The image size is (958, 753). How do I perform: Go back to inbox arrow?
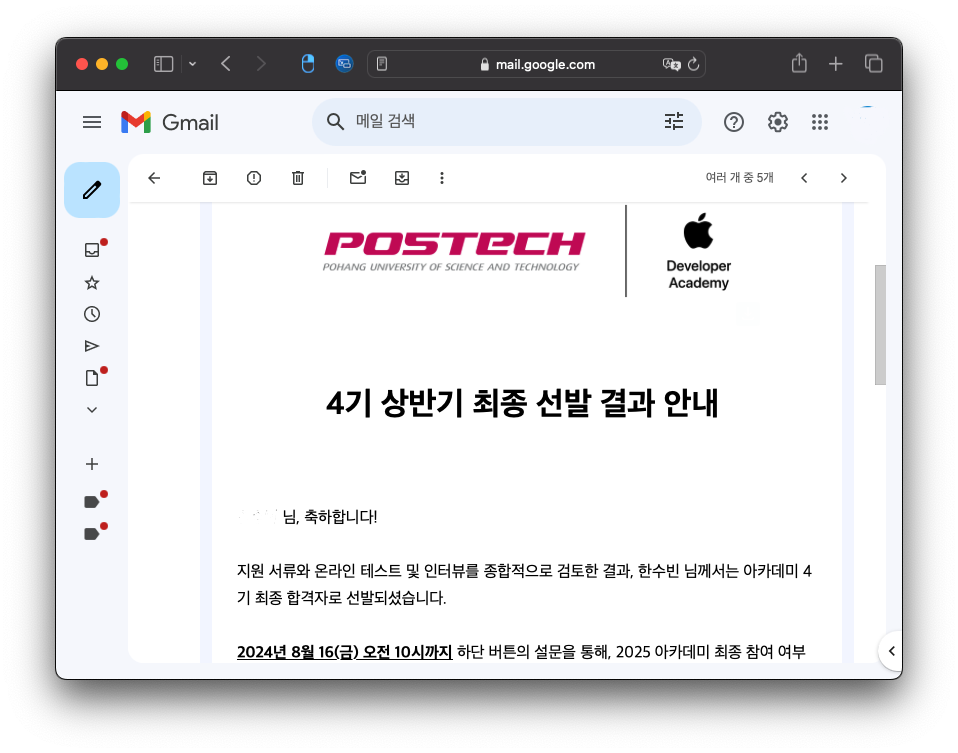[x=154, y=178]
